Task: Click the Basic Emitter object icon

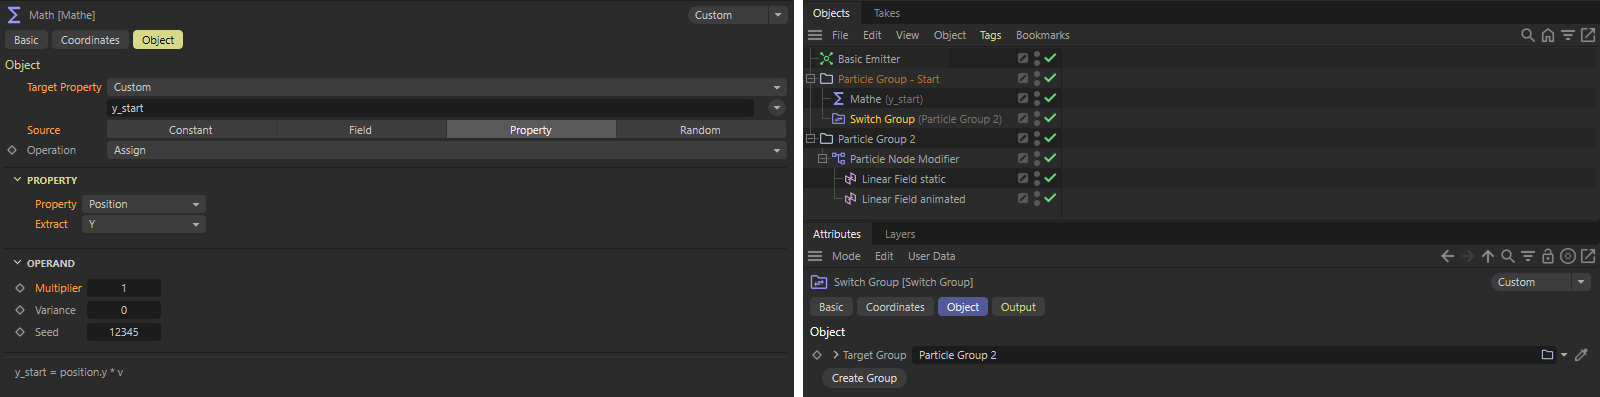Action: pos(826,59)
